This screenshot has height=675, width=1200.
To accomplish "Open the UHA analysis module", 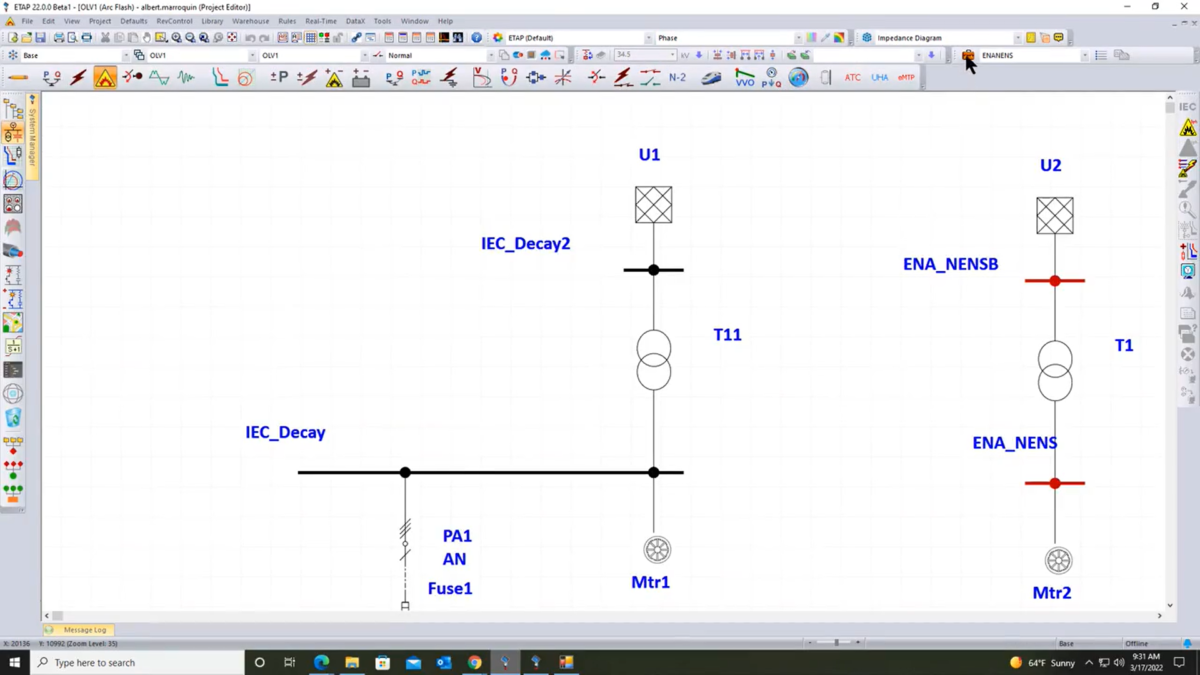I will pos(879,77).
